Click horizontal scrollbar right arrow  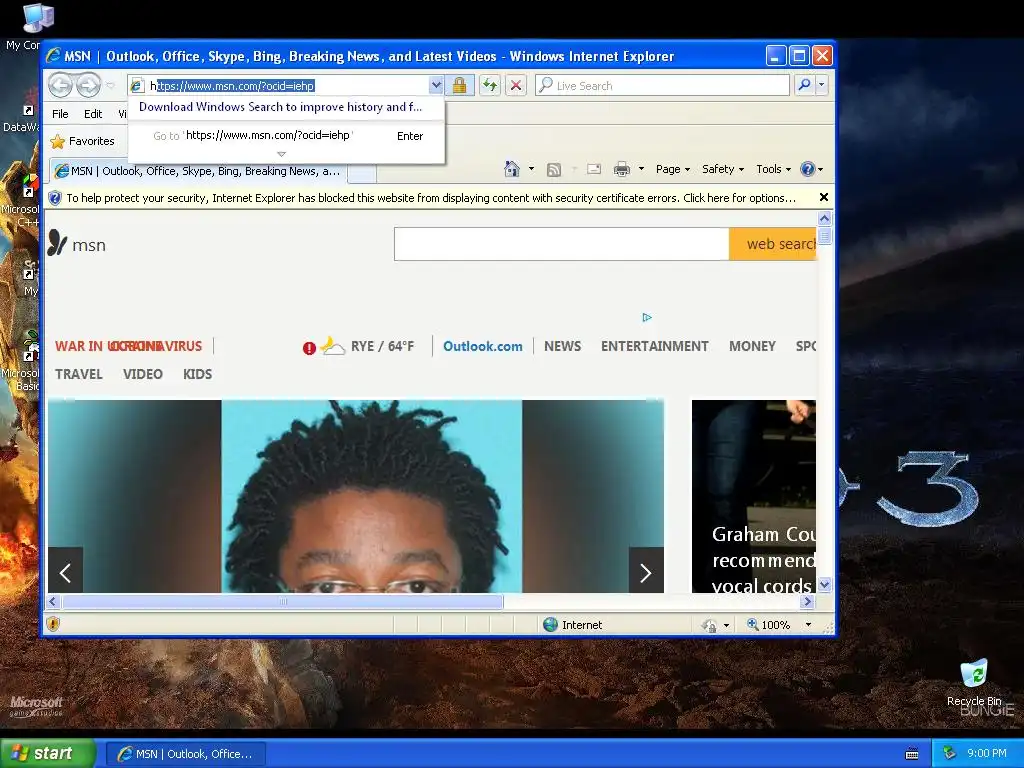(x=808, y=601)
